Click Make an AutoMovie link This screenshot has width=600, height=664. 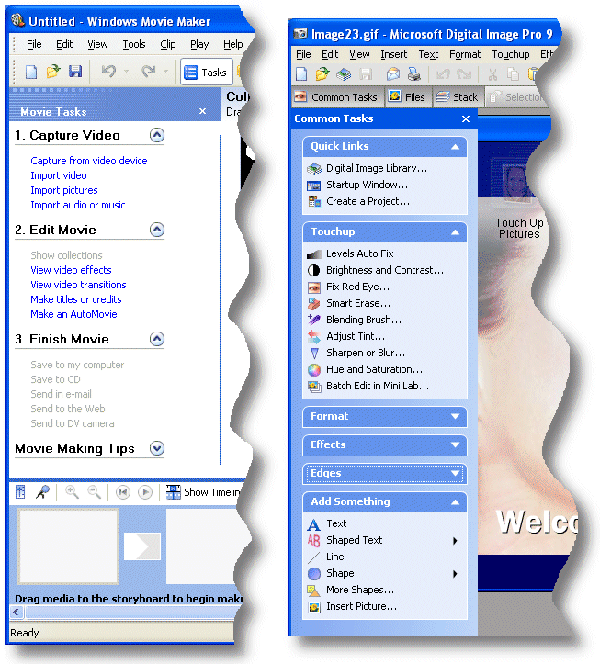74,314
